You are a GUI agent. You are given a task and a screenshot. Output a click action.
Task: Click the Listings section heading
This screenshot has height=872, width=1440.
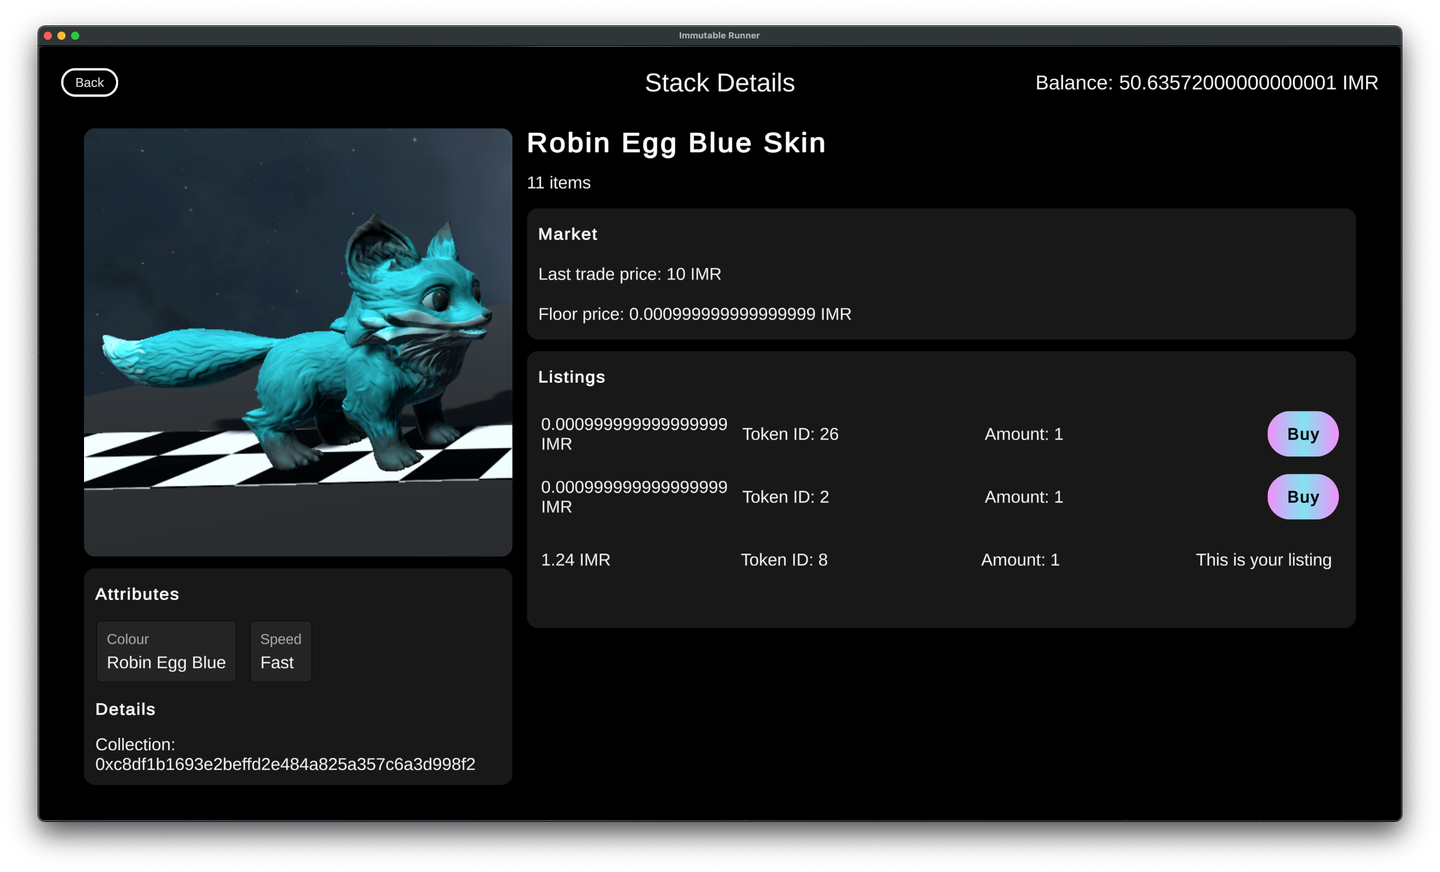tap(571, 377)
